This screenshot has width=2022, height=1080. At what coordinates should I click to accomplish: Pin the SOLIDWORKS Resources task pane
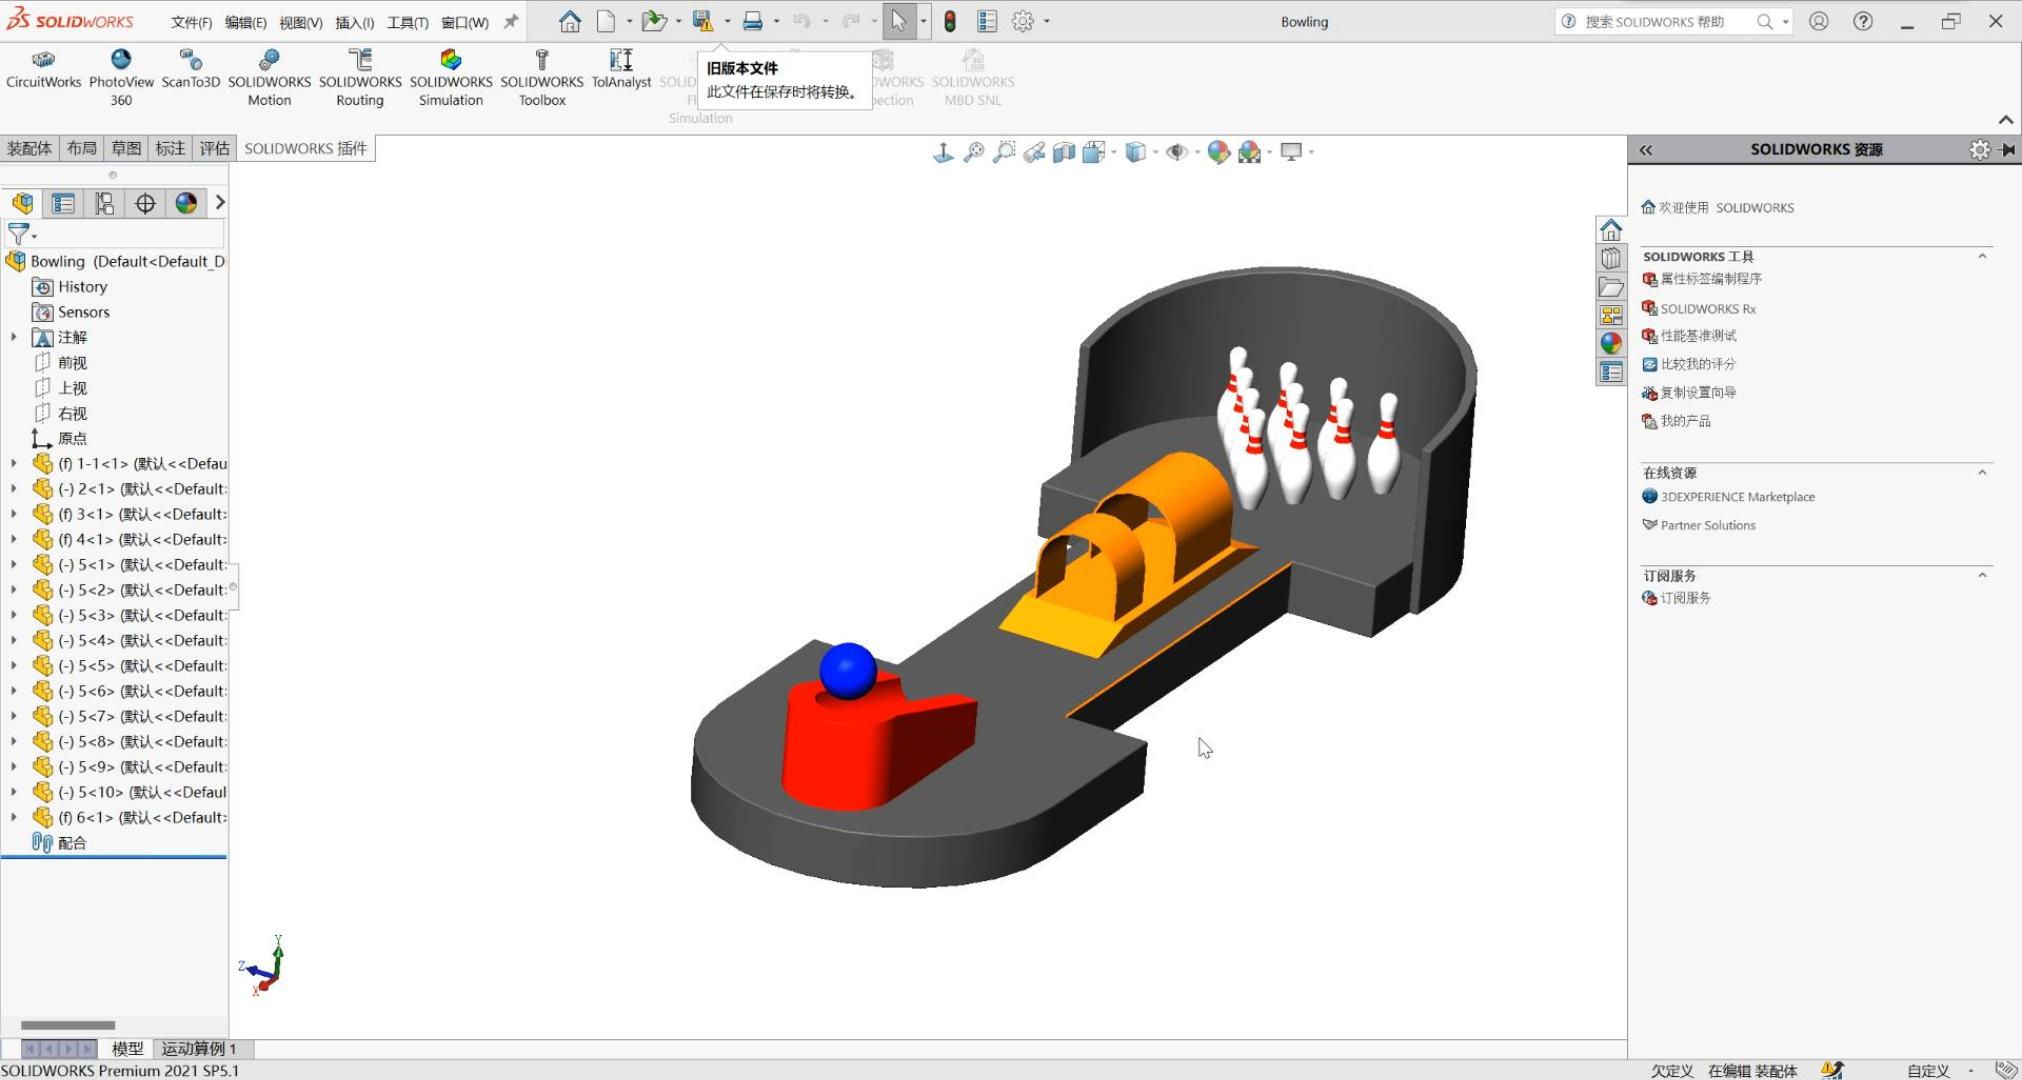(x=2008, y=150)
